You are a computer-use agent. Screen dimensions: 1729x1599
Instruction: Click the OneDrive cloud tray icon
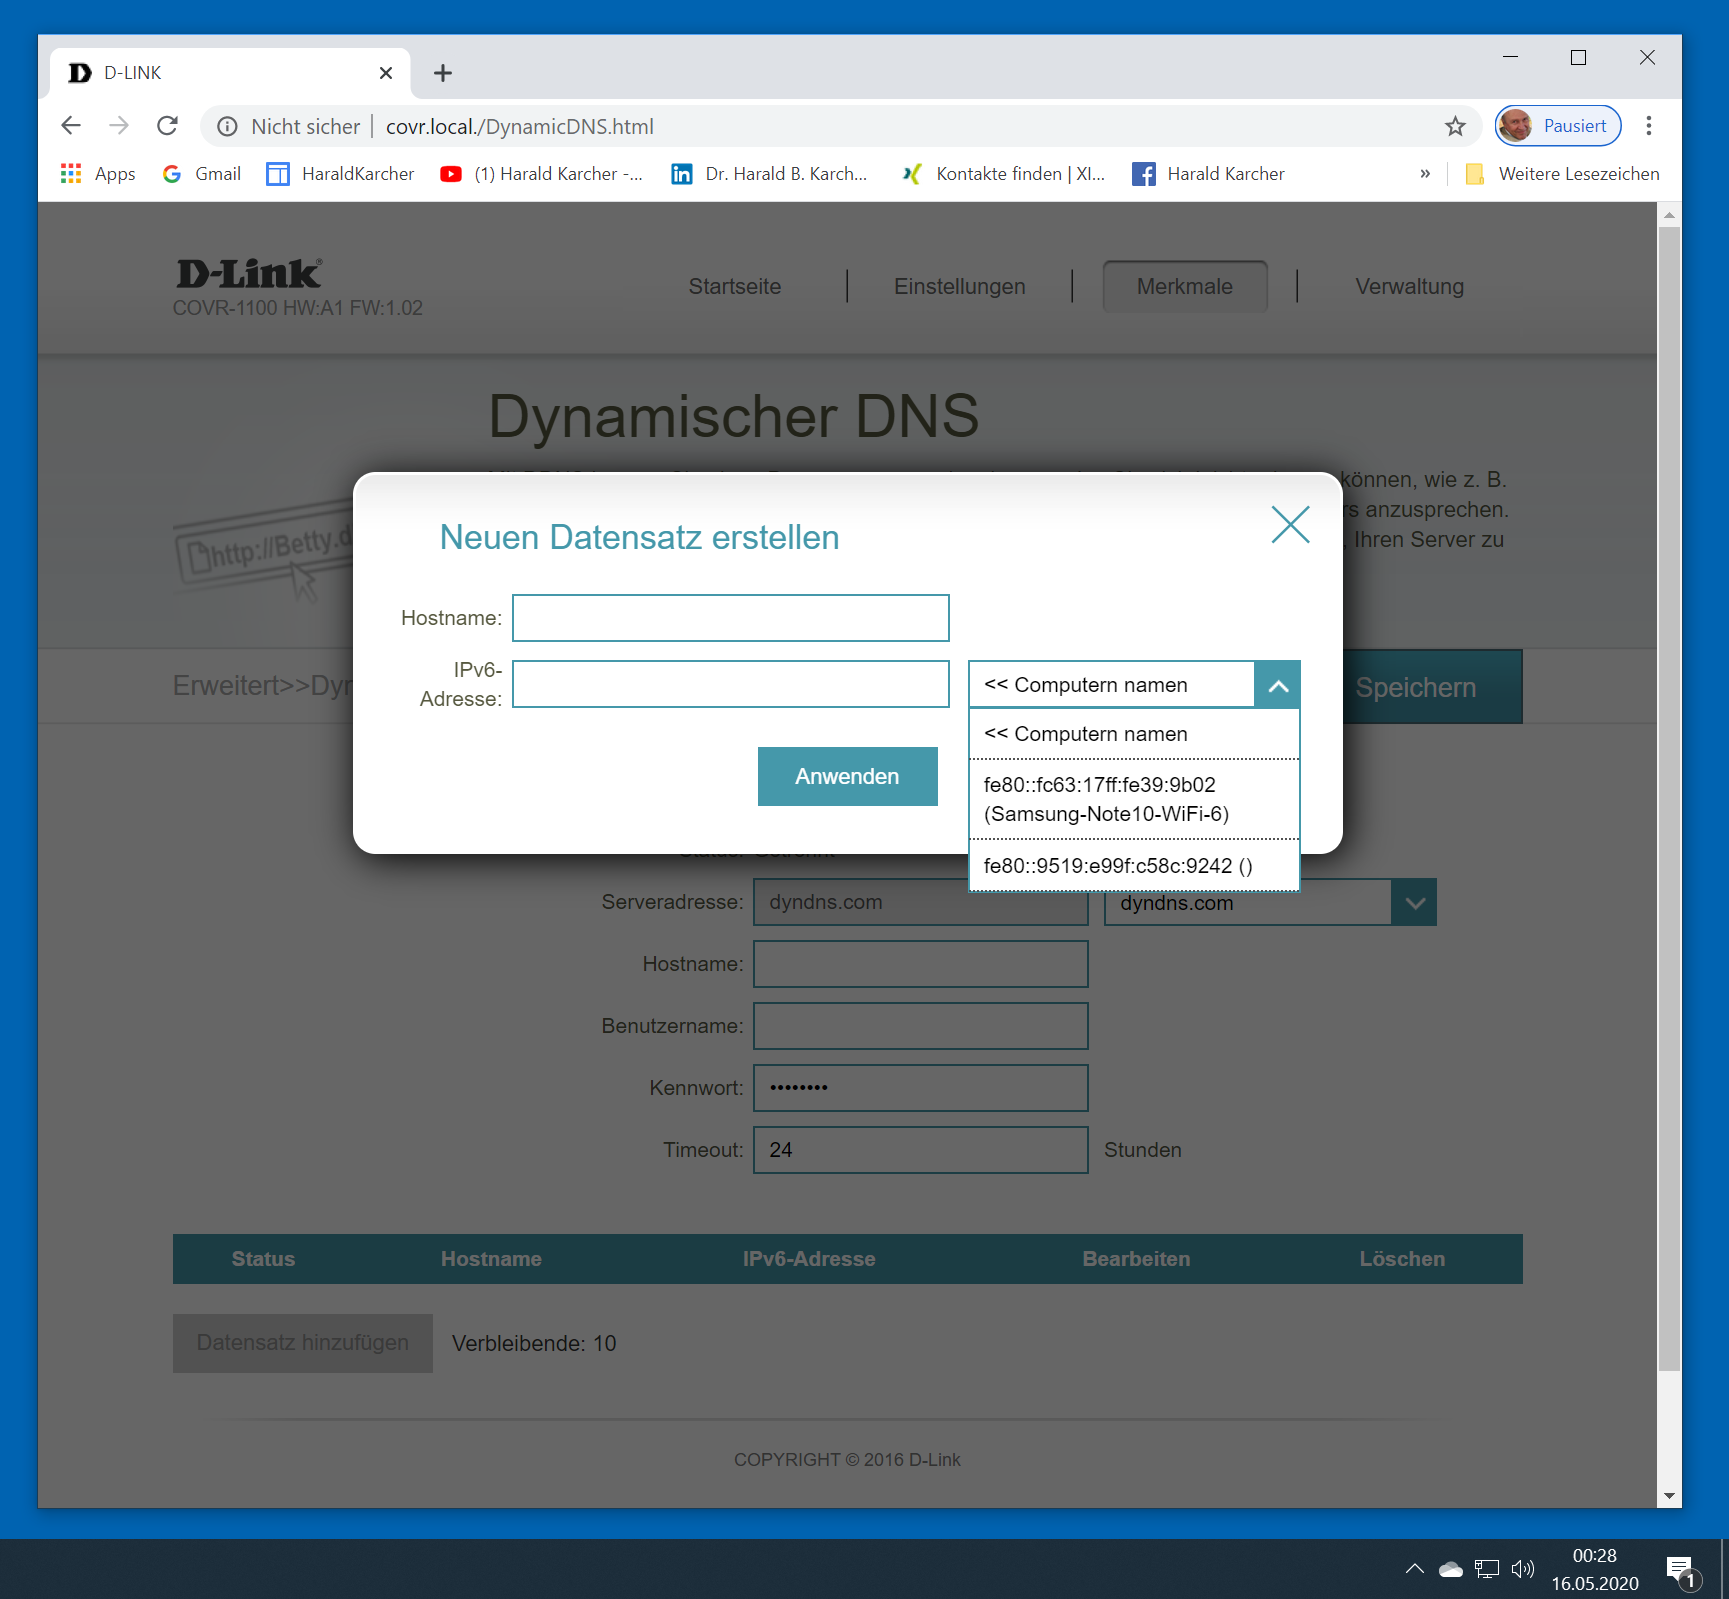pyautogui.click(x=1451, y=1569)
